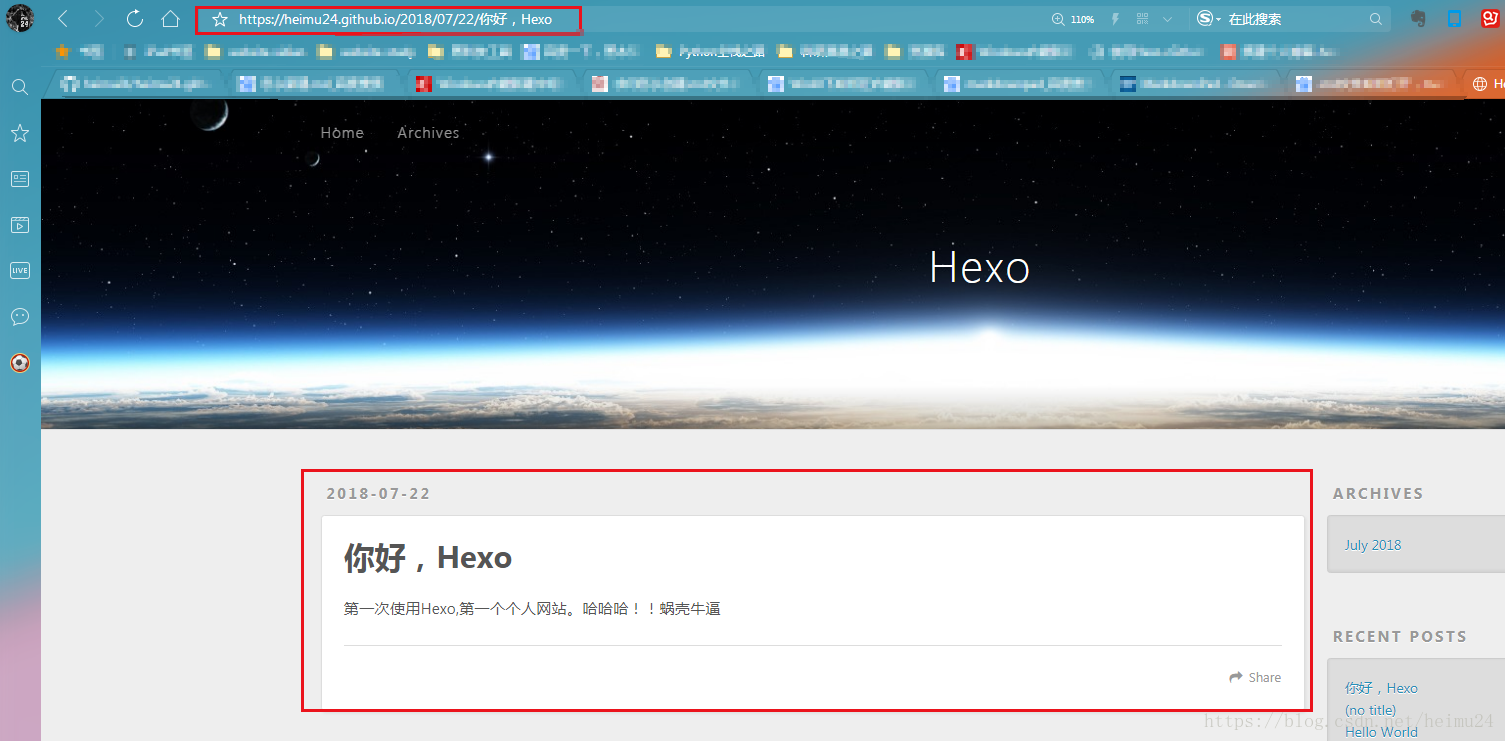Open the user profile avatar
Screen dimensions: 1505x741
point(20,18)
